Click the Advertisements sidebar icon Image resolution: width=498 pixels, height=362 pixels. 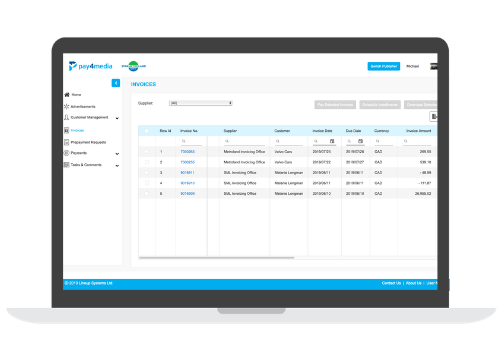click(x=66, y=106)
